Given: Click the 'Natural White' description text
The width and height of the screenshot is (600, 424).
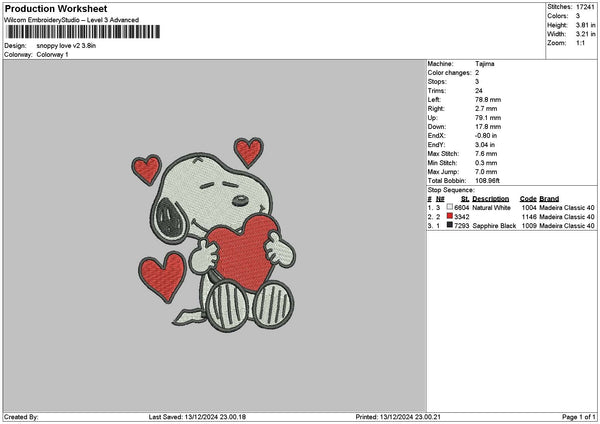Looking at the screenshot, I should click(491, 207).
